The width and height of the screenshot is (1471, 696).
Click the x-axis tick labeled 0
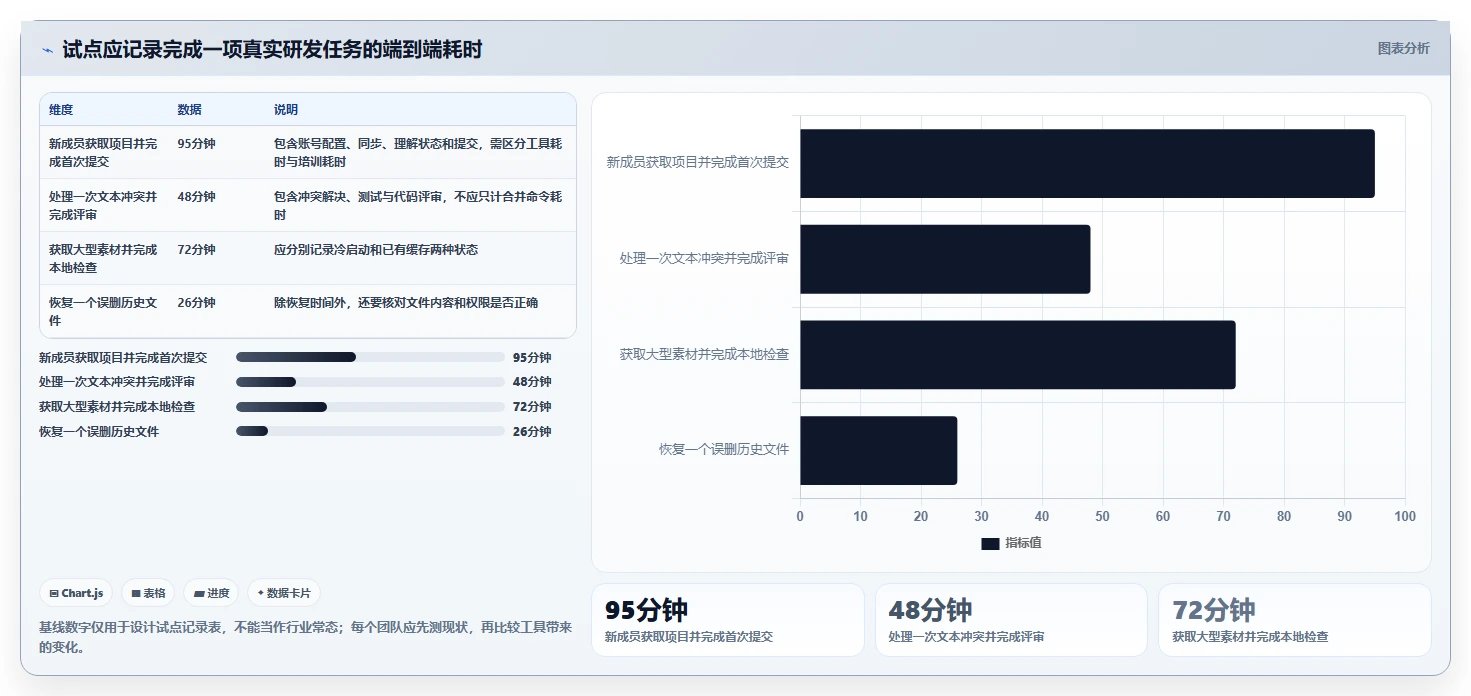click(x=800, y=517)
